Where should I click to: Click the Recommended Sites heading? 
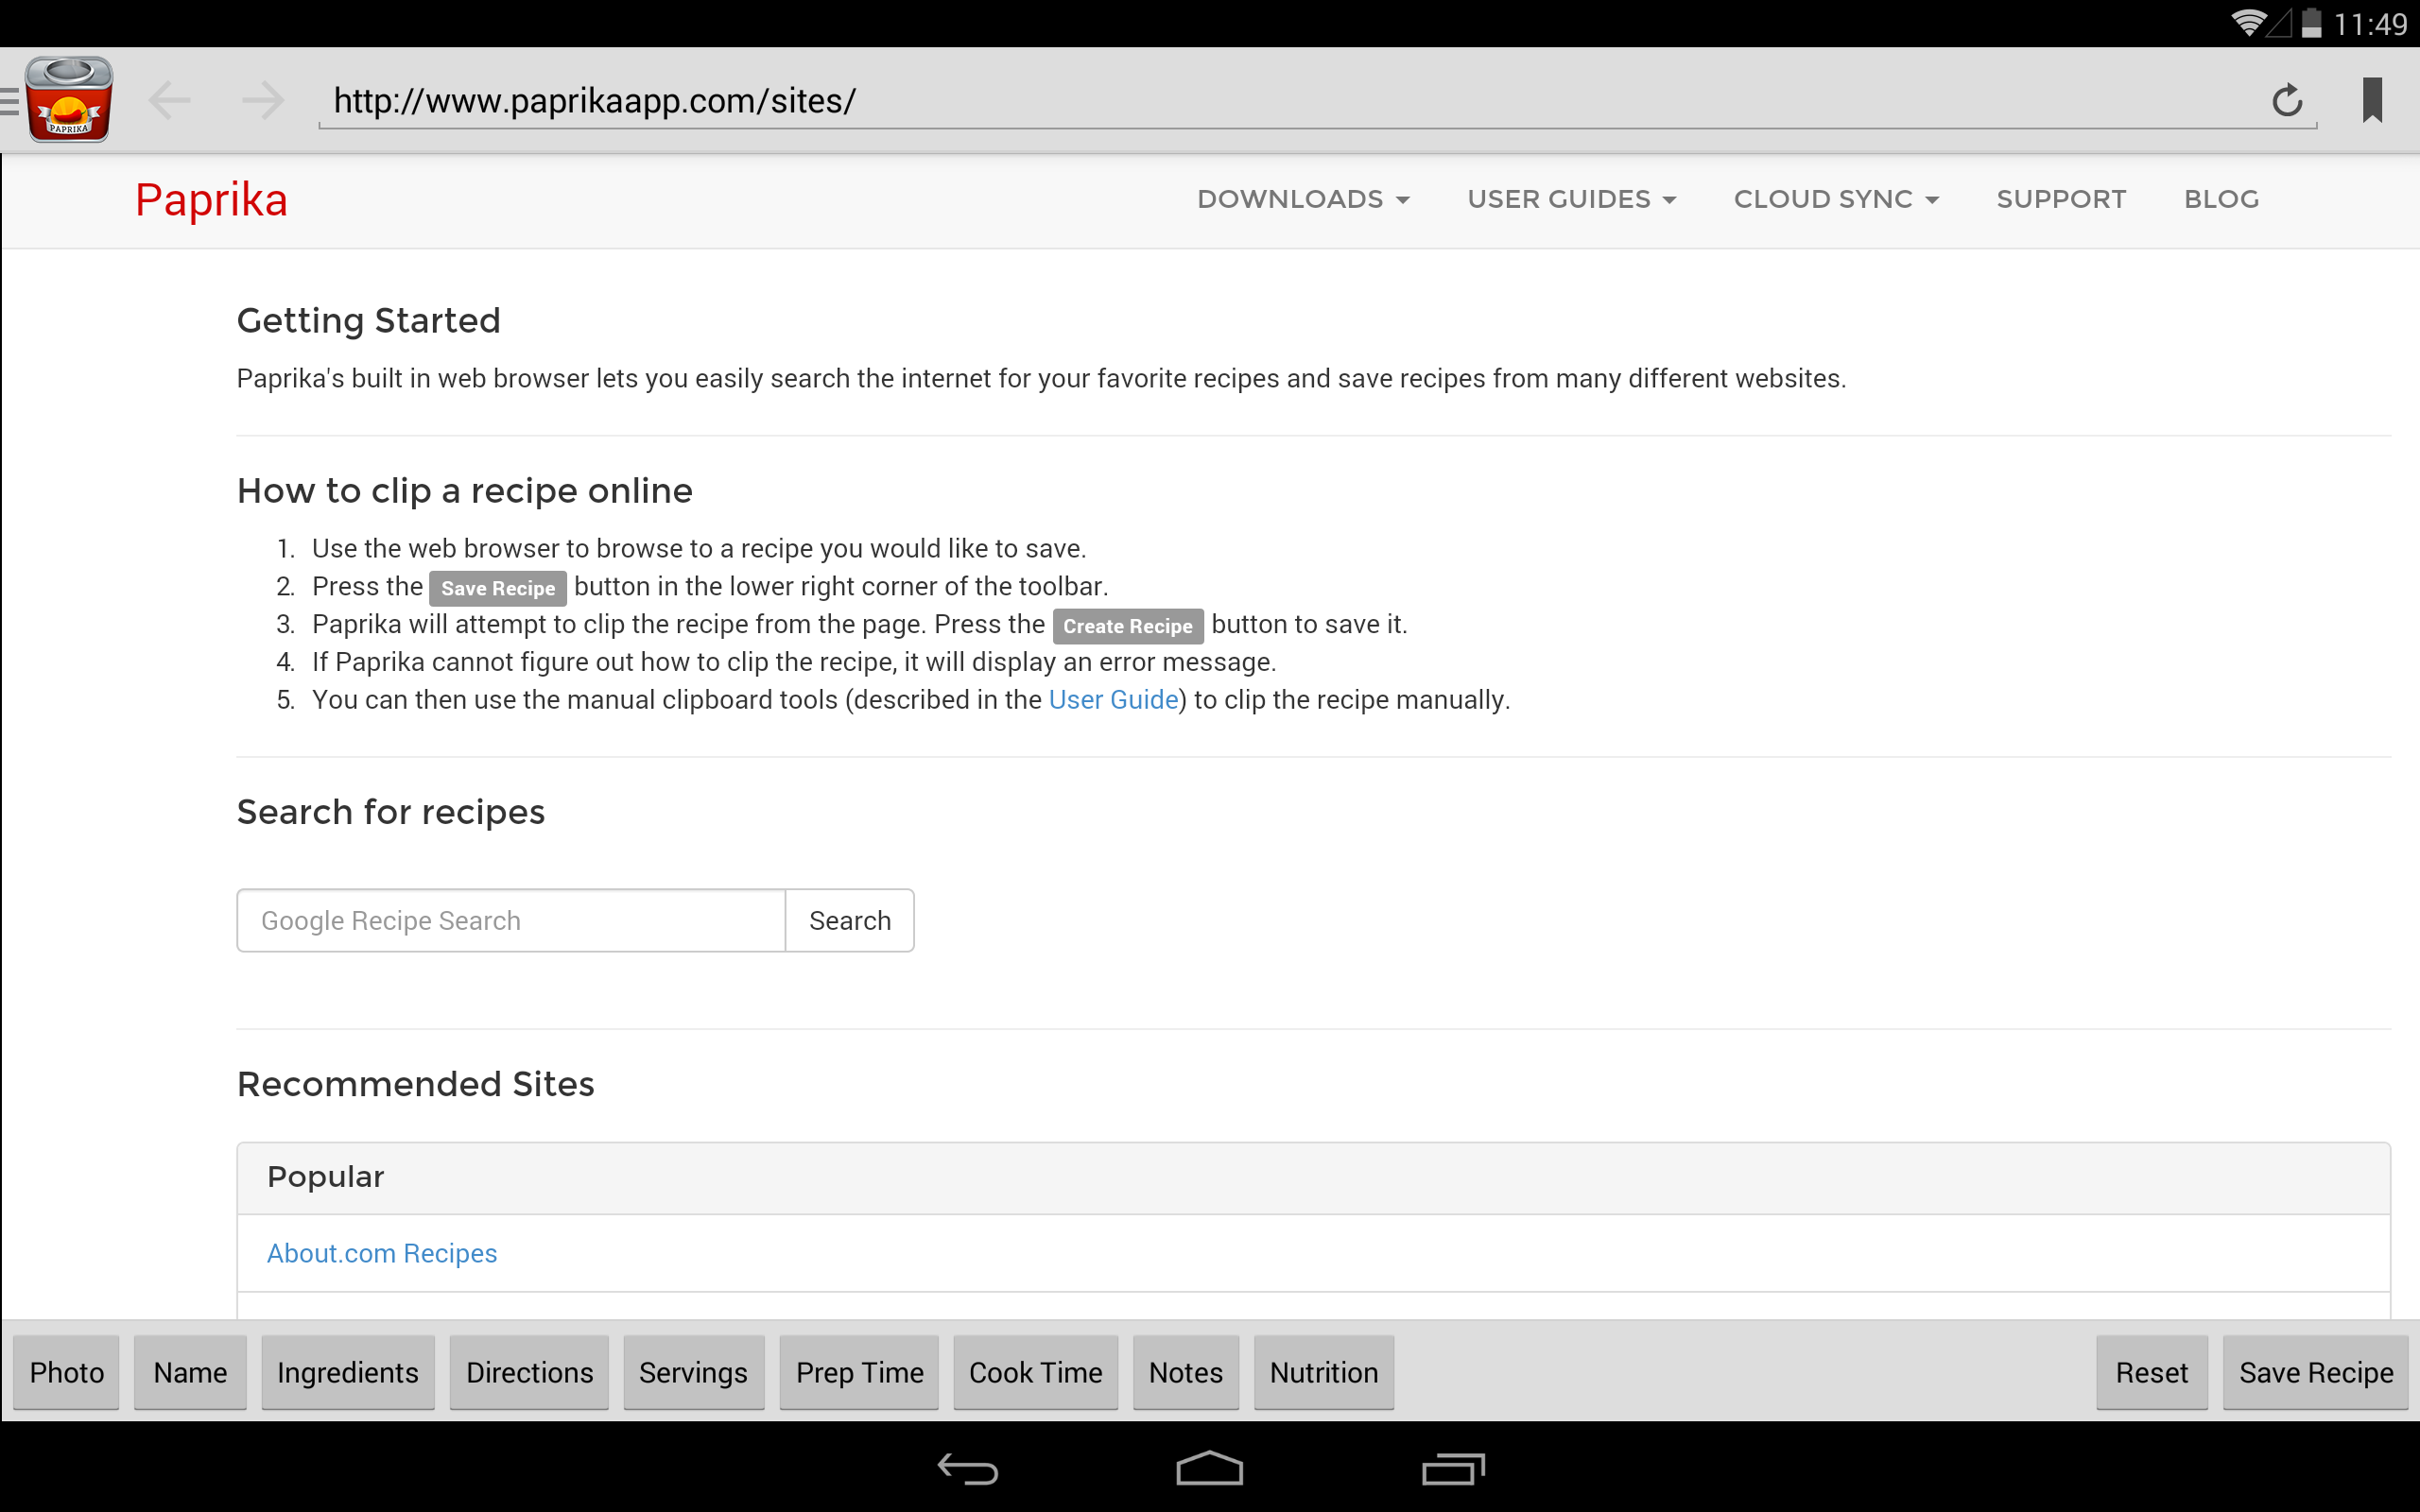415,1084
